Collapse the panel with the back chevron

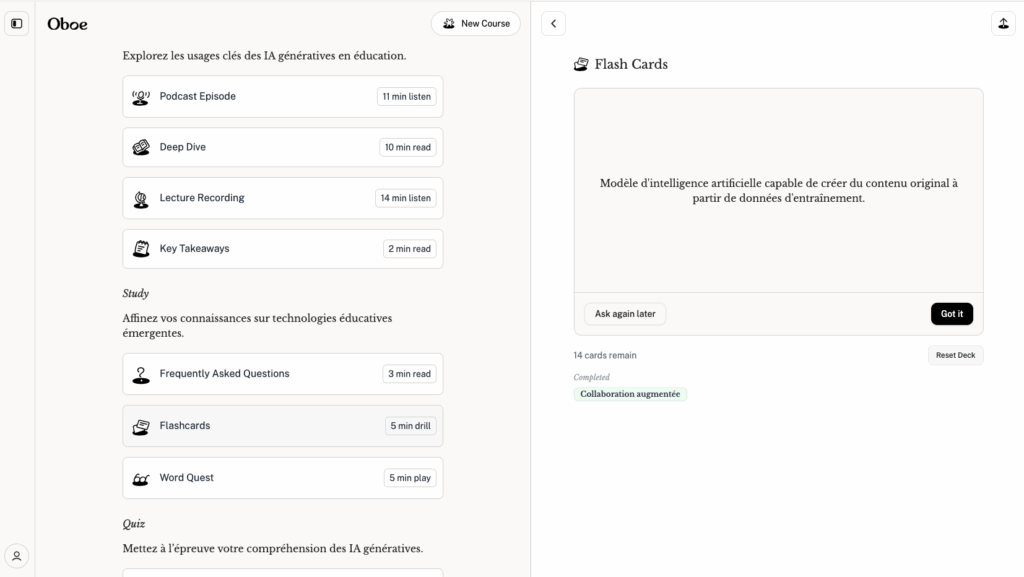click(553, 23)
